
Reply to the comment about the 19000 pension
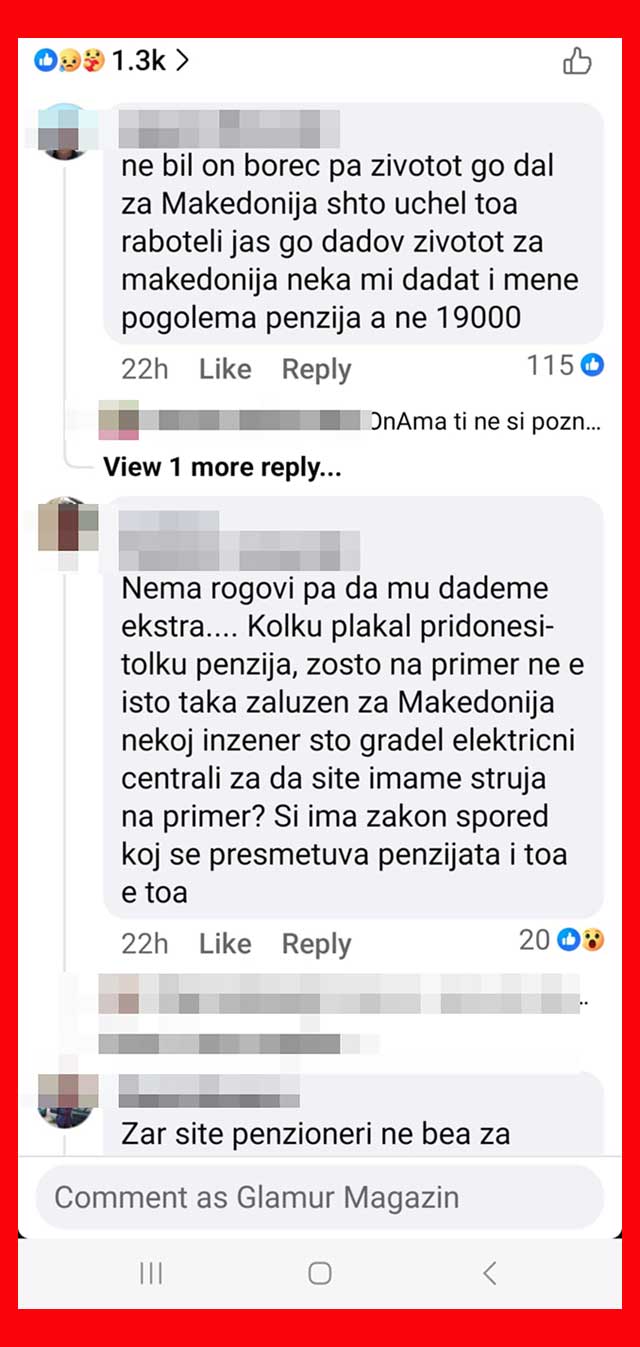click(316, 369)
